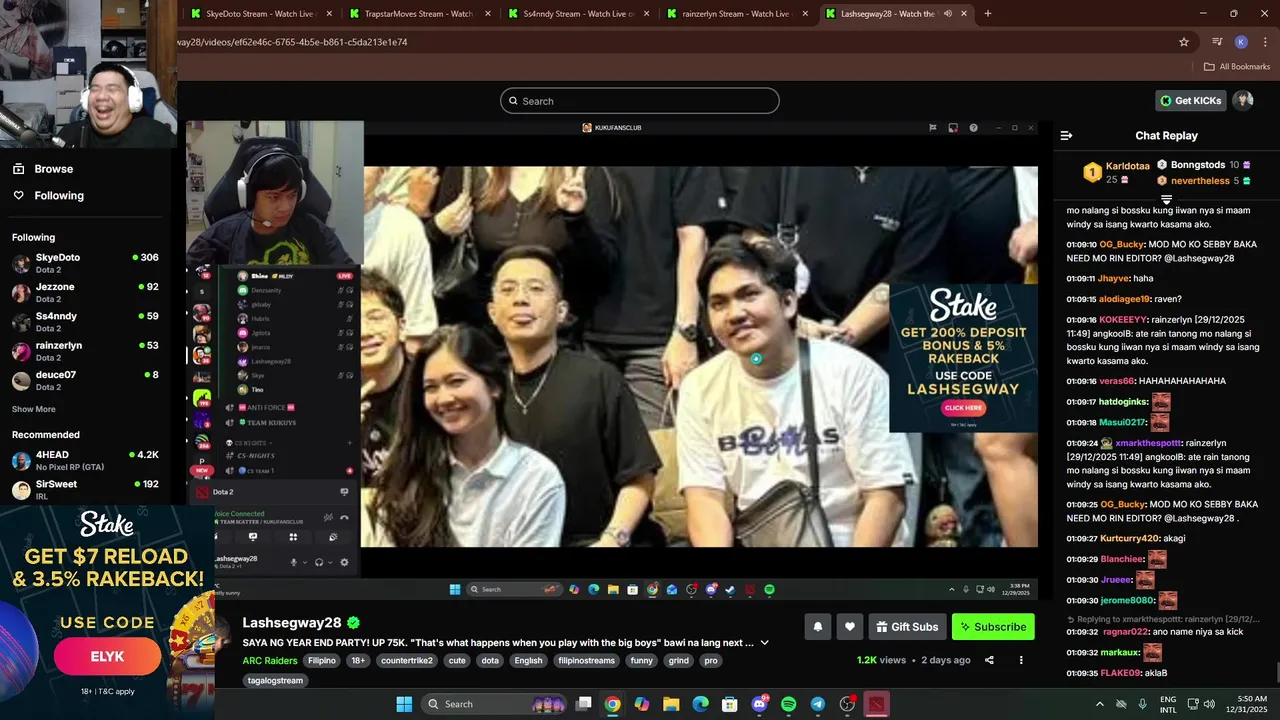This screenshot has width=1280, height=720.
Task: Select the Filipino tag
Action: tap(322, 661)
